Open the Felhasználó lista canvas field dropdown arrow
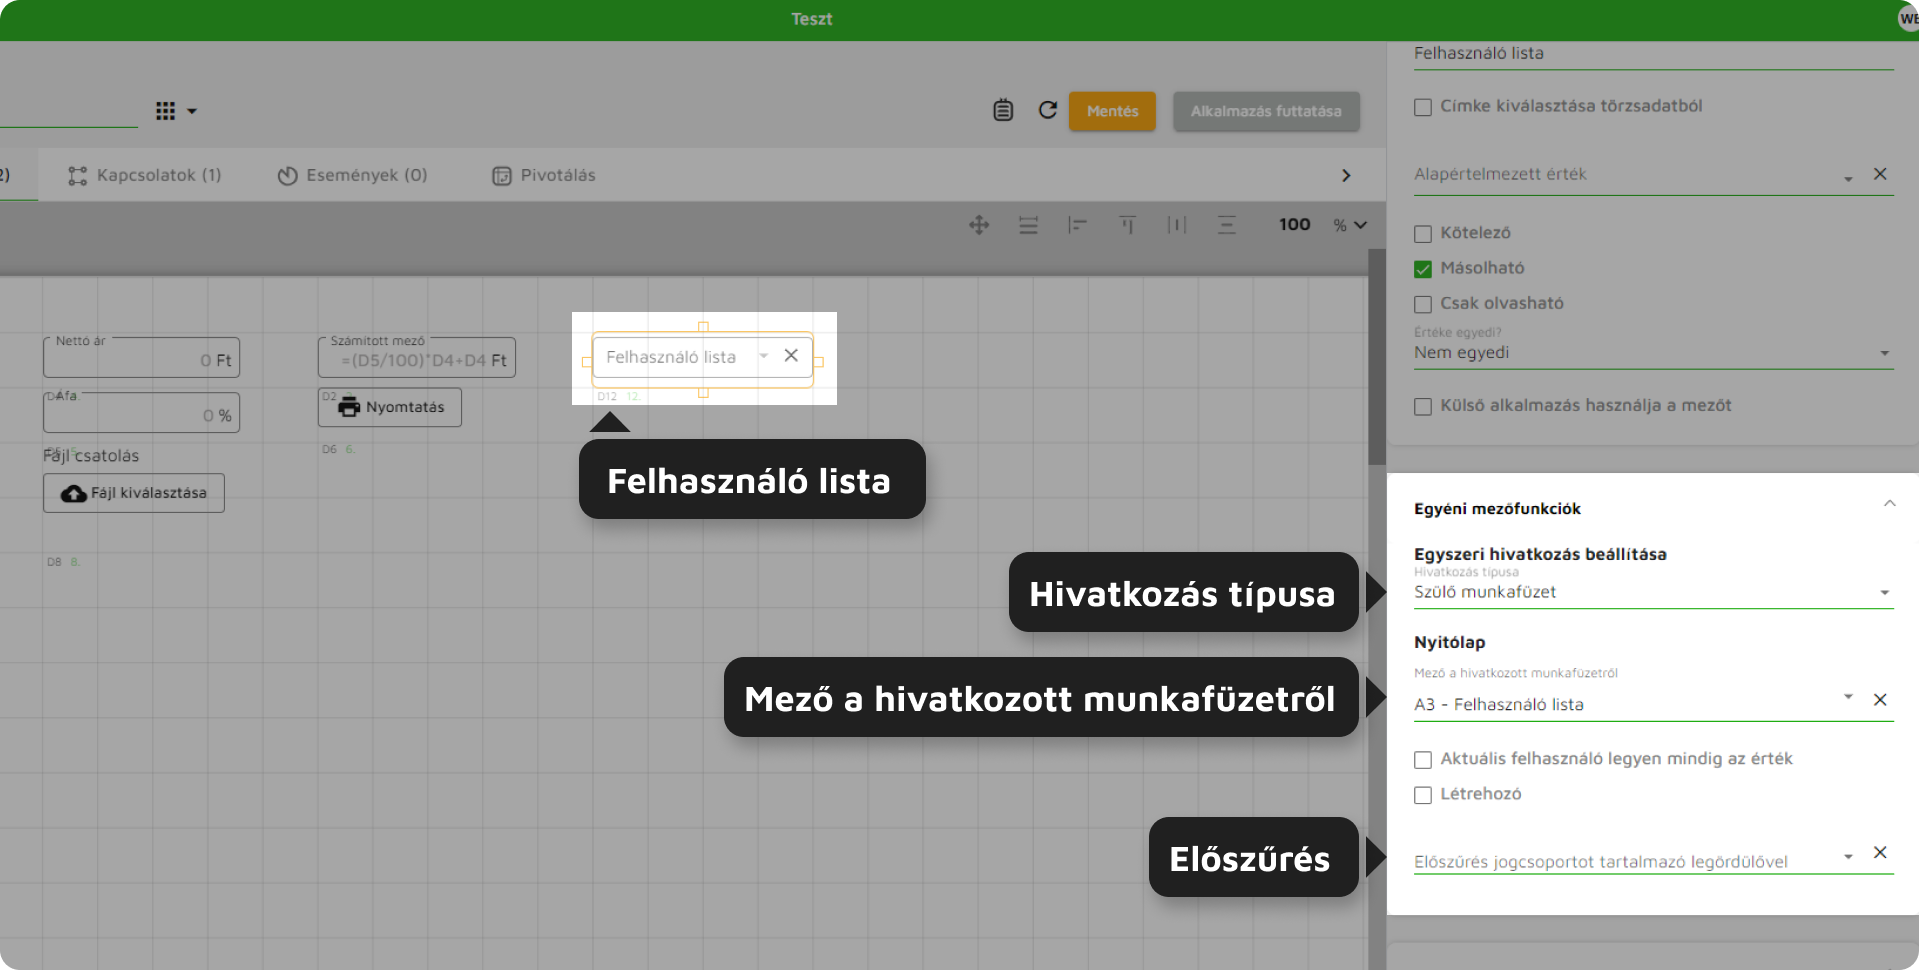The height and width of the screenshot is (970, 1919). pyautogui.click(x=763, y=356)
